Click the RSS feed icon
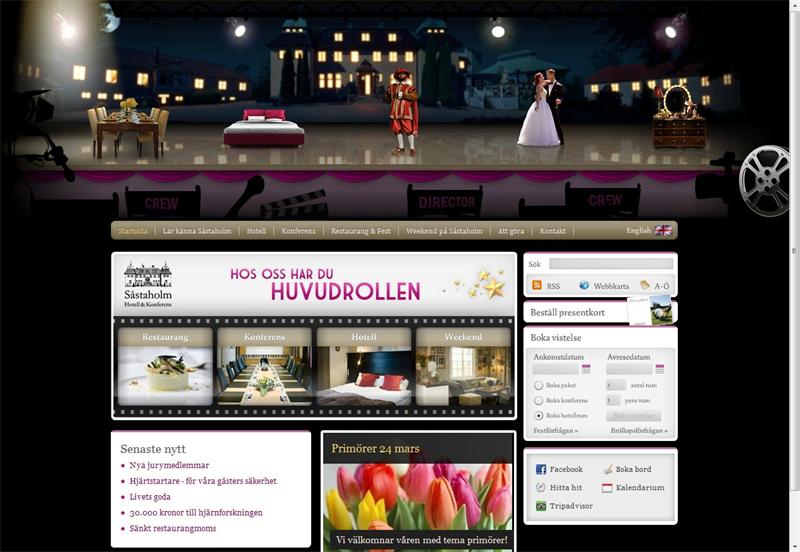Viewport: 800px width, 552px height. click(x=536, y=286)
